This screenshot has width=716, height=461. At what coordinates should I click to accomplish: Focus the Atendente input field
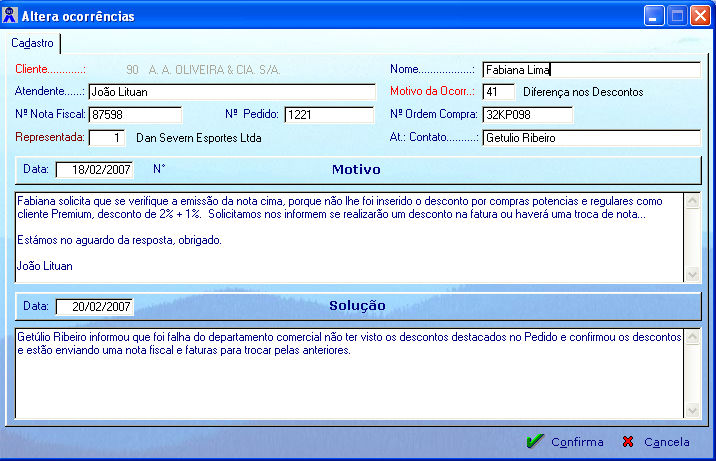229,92
